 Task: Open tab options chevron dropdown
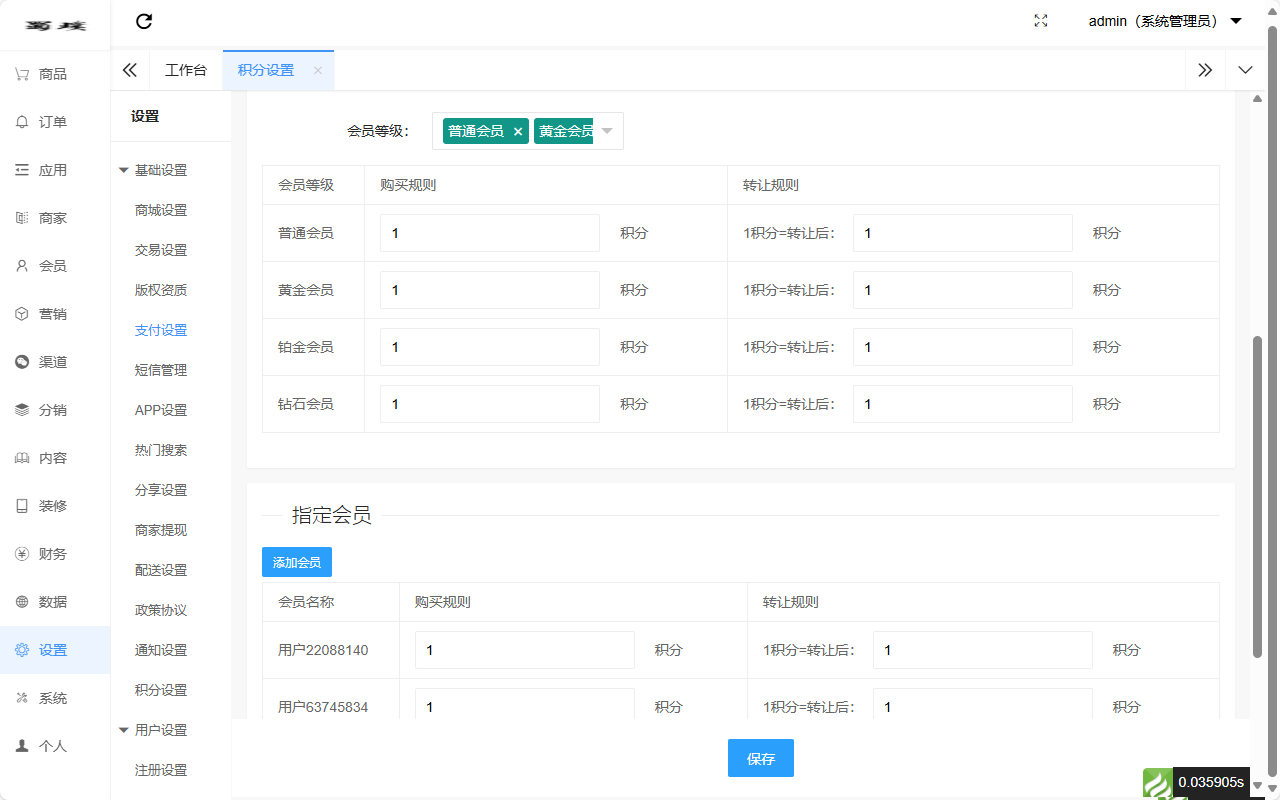coord(1245,70)
